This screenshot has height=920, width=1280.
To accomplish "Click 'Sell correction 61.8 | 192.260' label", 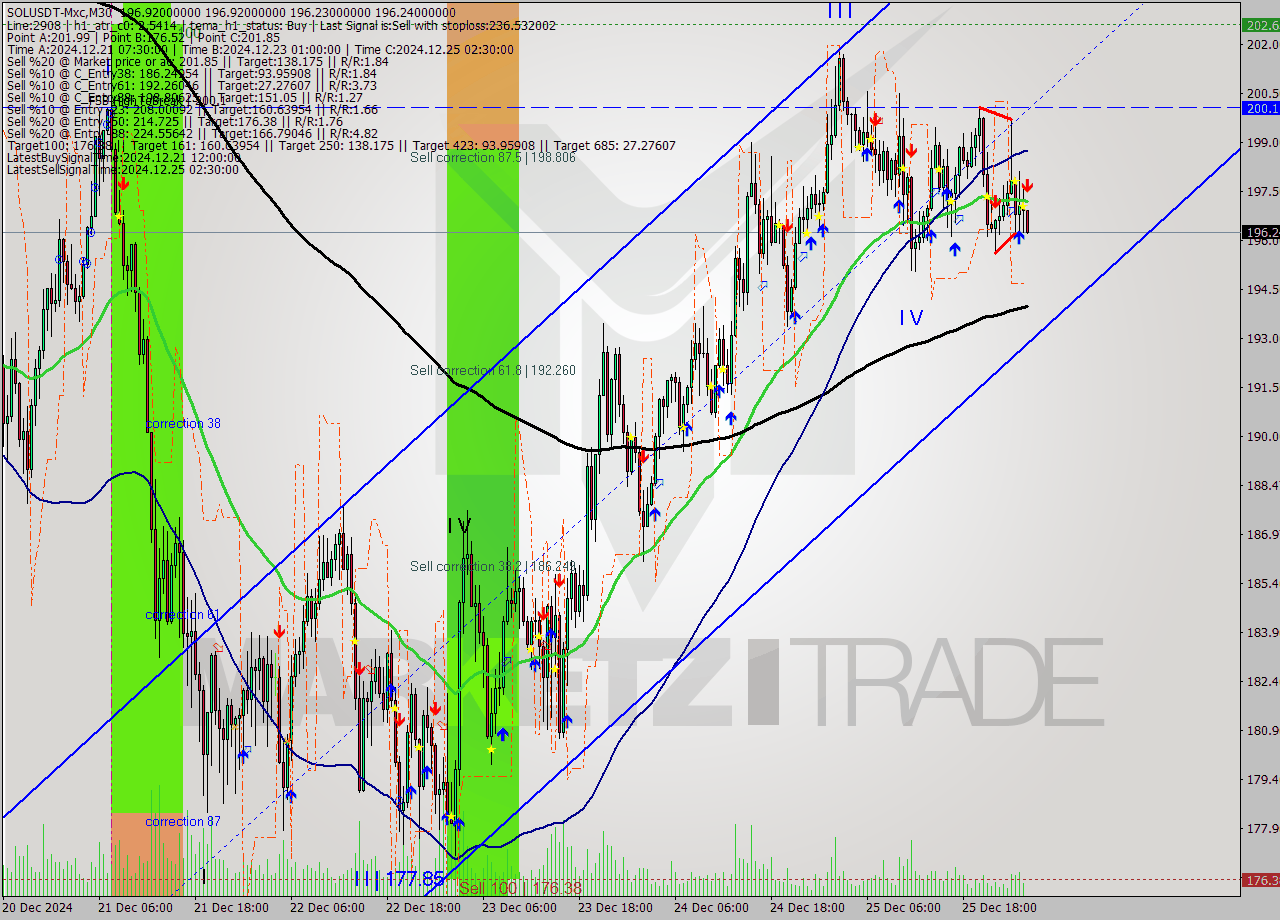I will point(493,370).
